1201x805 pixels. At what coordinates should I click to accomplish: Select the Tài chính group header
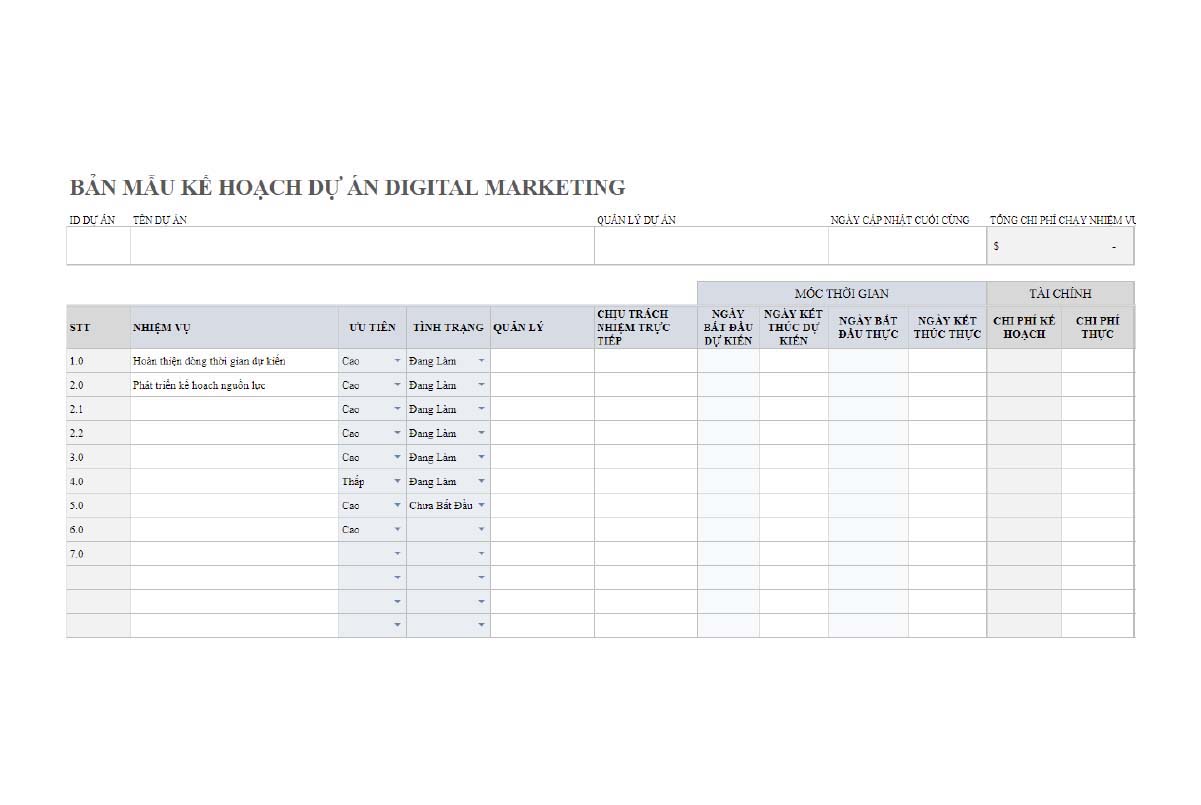[x=1060, y=293]
